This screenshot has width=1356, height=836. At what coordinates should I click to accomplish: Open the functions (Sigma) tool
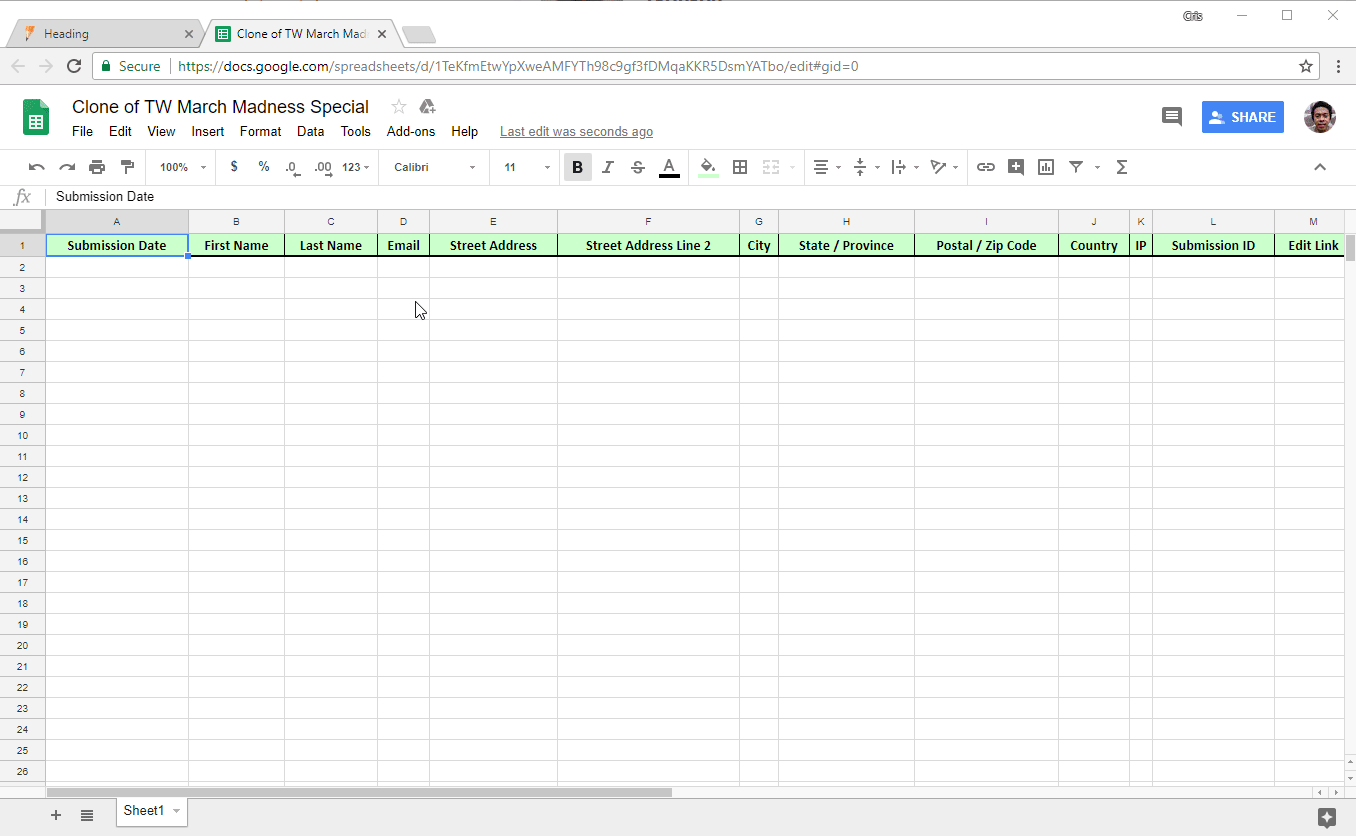[1121, 167]
